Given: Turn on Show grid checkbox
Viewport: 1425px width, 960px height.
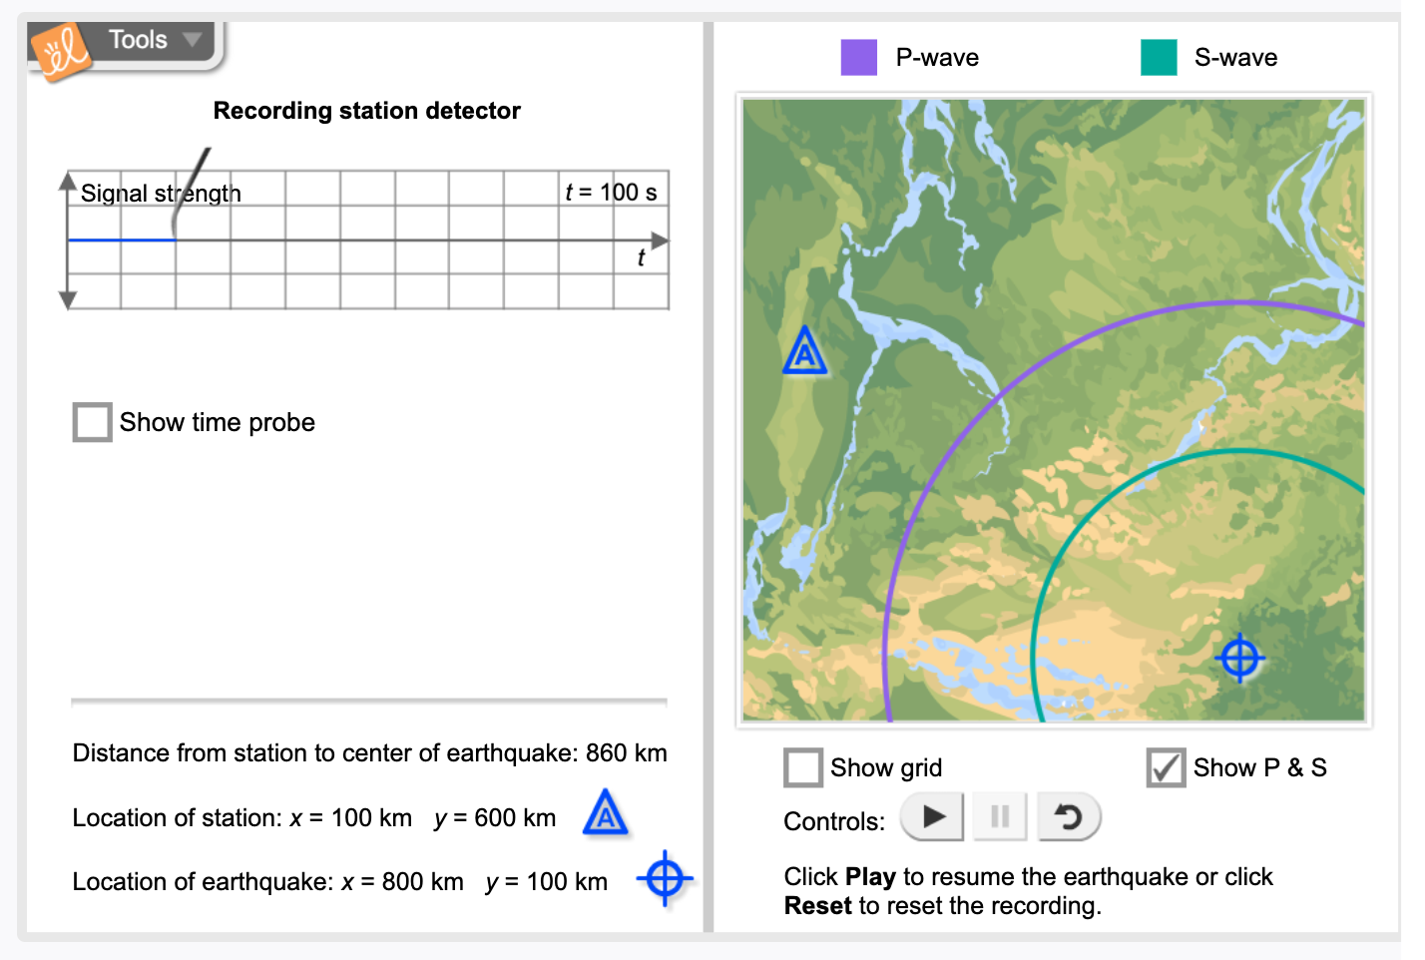Looking at the screenshot, I should tap(803, 768).
